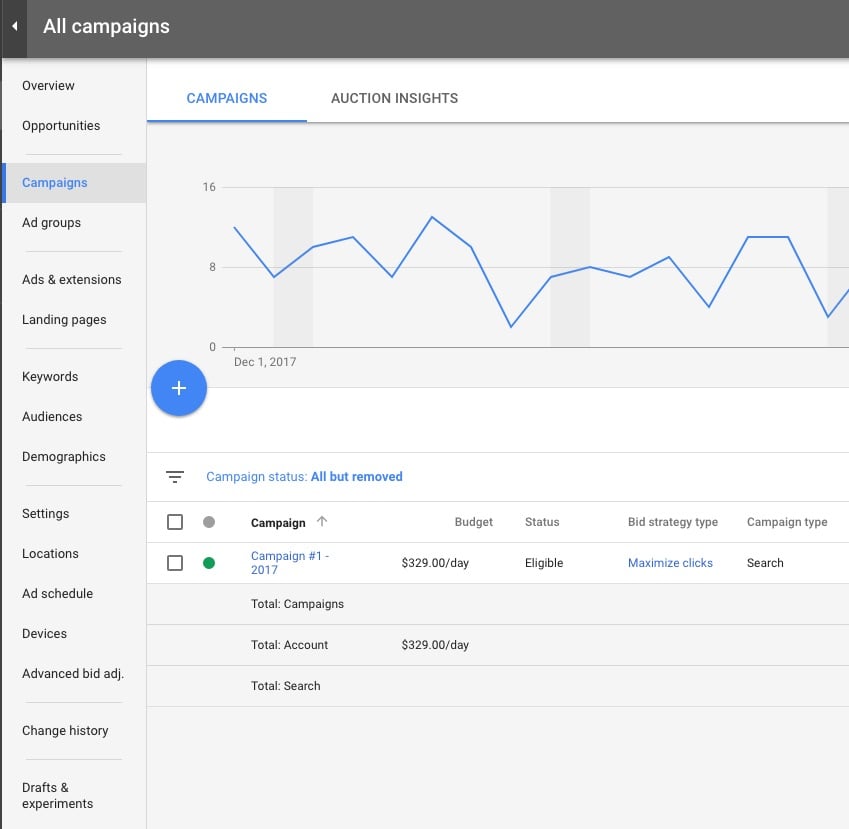Viewport: 849px width, 829px height.
Task: Go to Locations page
Action: point(50,553)
